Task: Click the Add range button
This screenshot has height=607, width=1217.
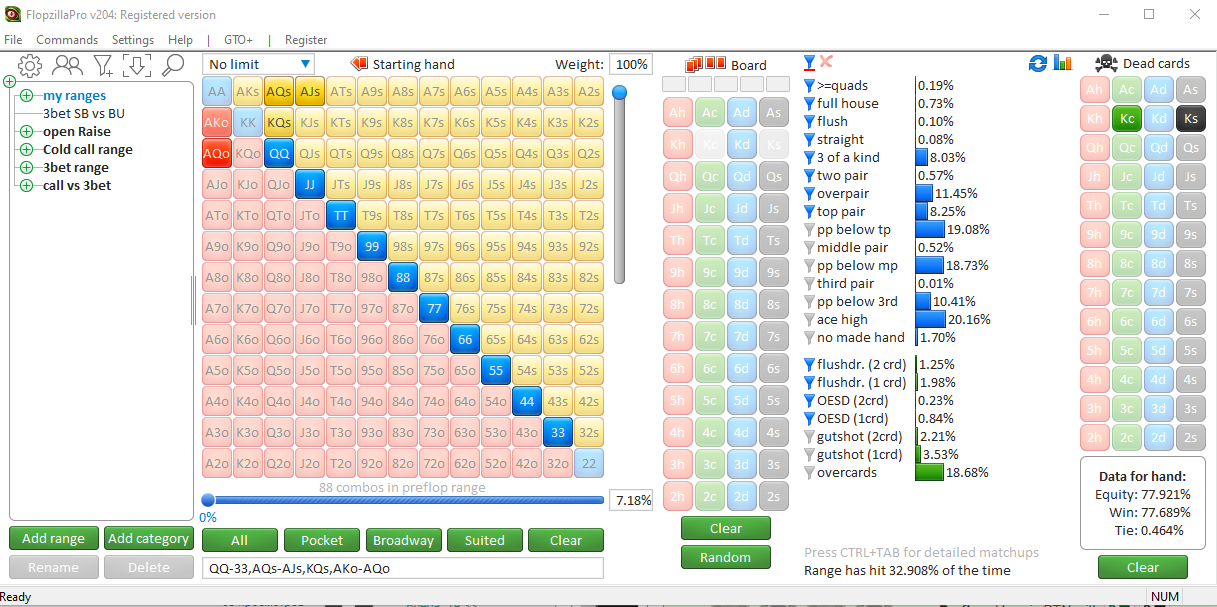Action: click(54, 538)
